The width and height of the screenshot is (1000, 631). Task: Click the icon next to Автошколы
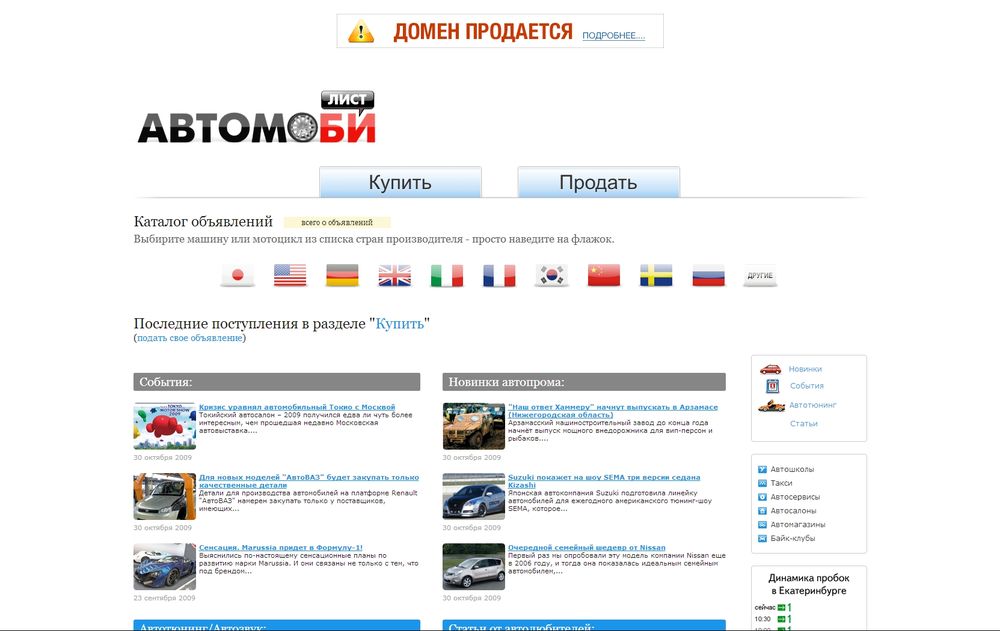762,470
